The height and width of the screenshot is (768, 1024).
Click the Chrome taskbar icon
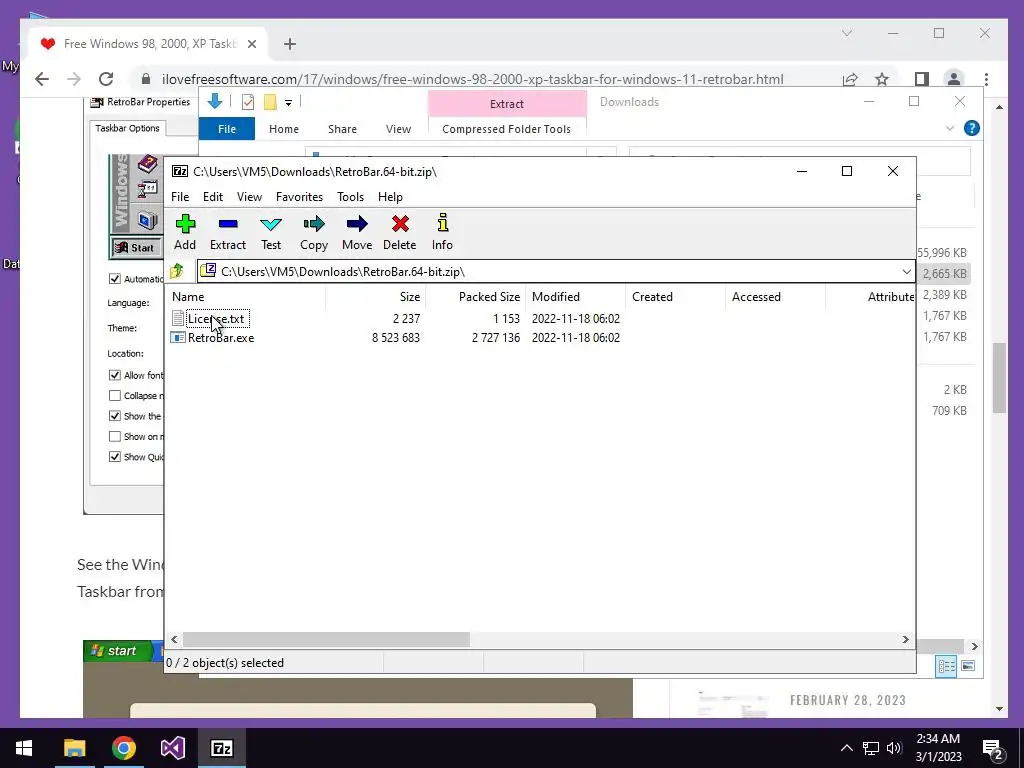[123, 748]
